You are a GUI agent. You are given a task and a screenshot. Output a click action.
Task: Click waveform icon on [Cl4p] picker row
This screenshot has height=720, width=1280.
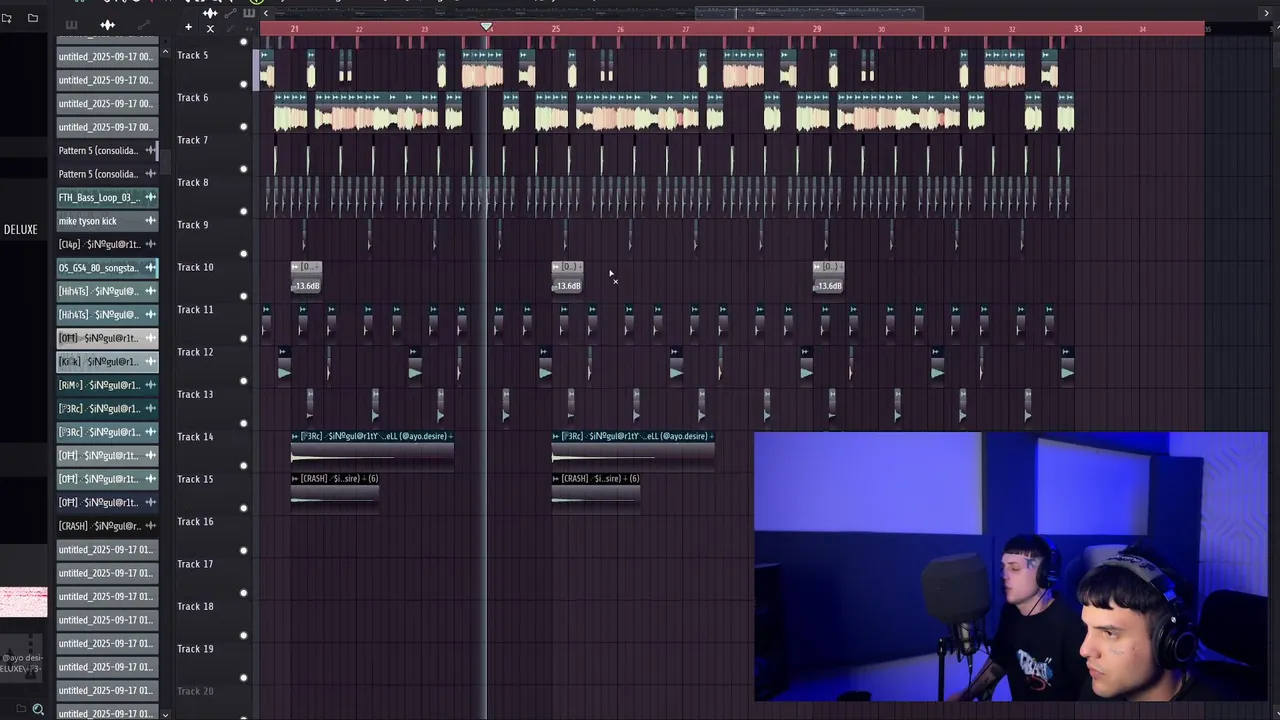(150, 244)
